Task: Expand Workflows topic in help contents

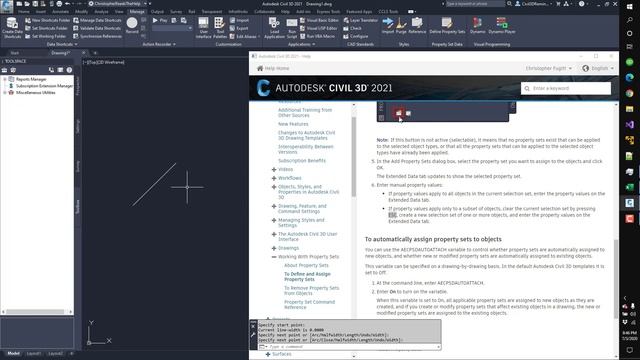Action: pyautogui.click(x=274, y=178)
